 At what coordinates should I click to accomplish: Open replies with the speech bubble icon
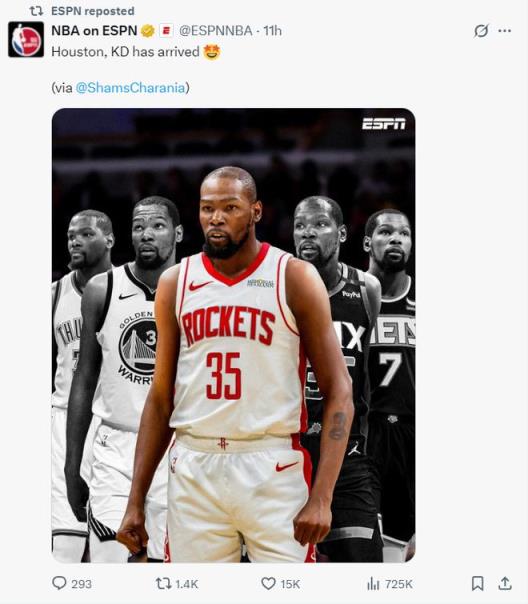(59, 583)
